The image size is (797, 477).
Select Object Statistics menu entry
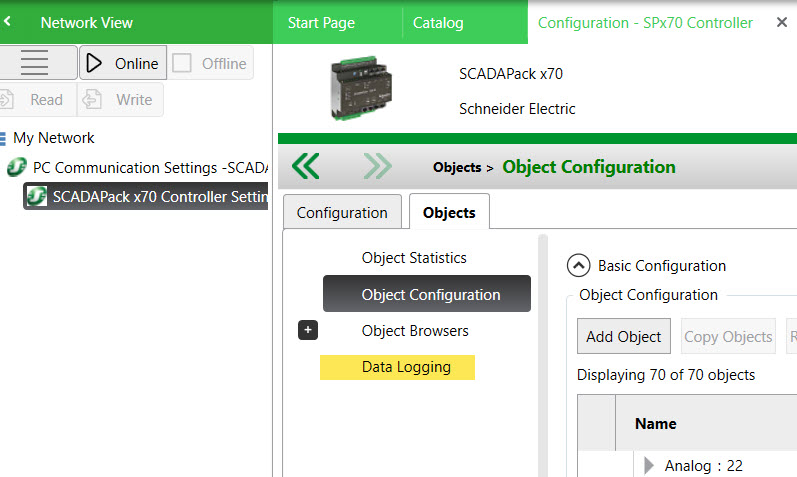pos(414,258)
